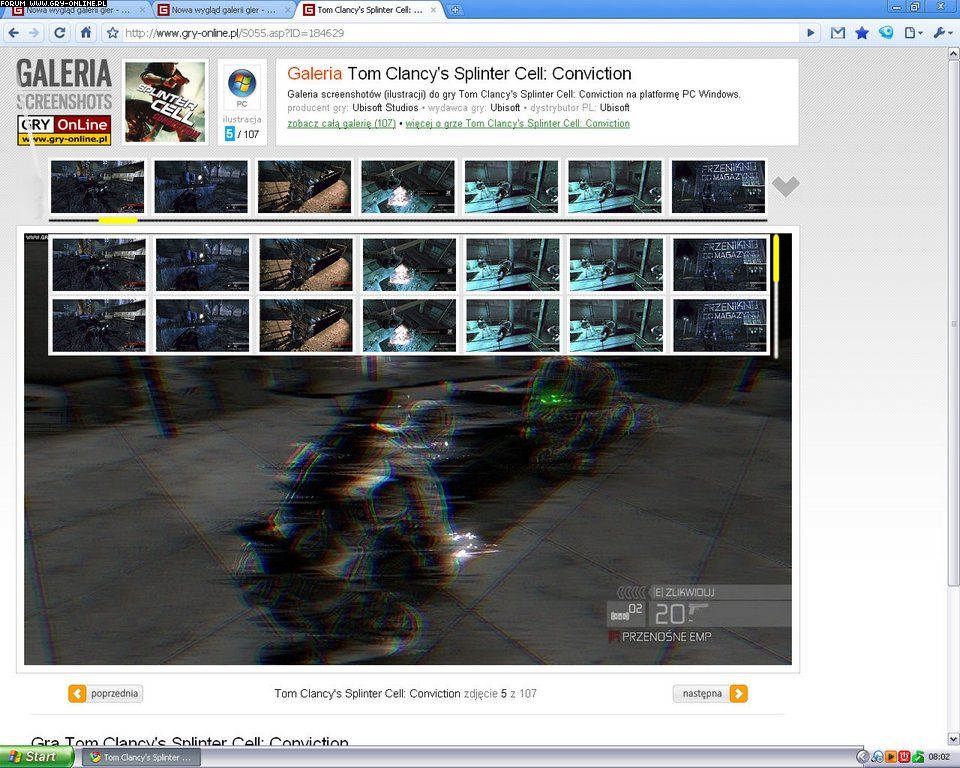The height and width of the screenshot is (768, 960).
Task: Open the browser home page icon
Action: [x=86, y=33]
